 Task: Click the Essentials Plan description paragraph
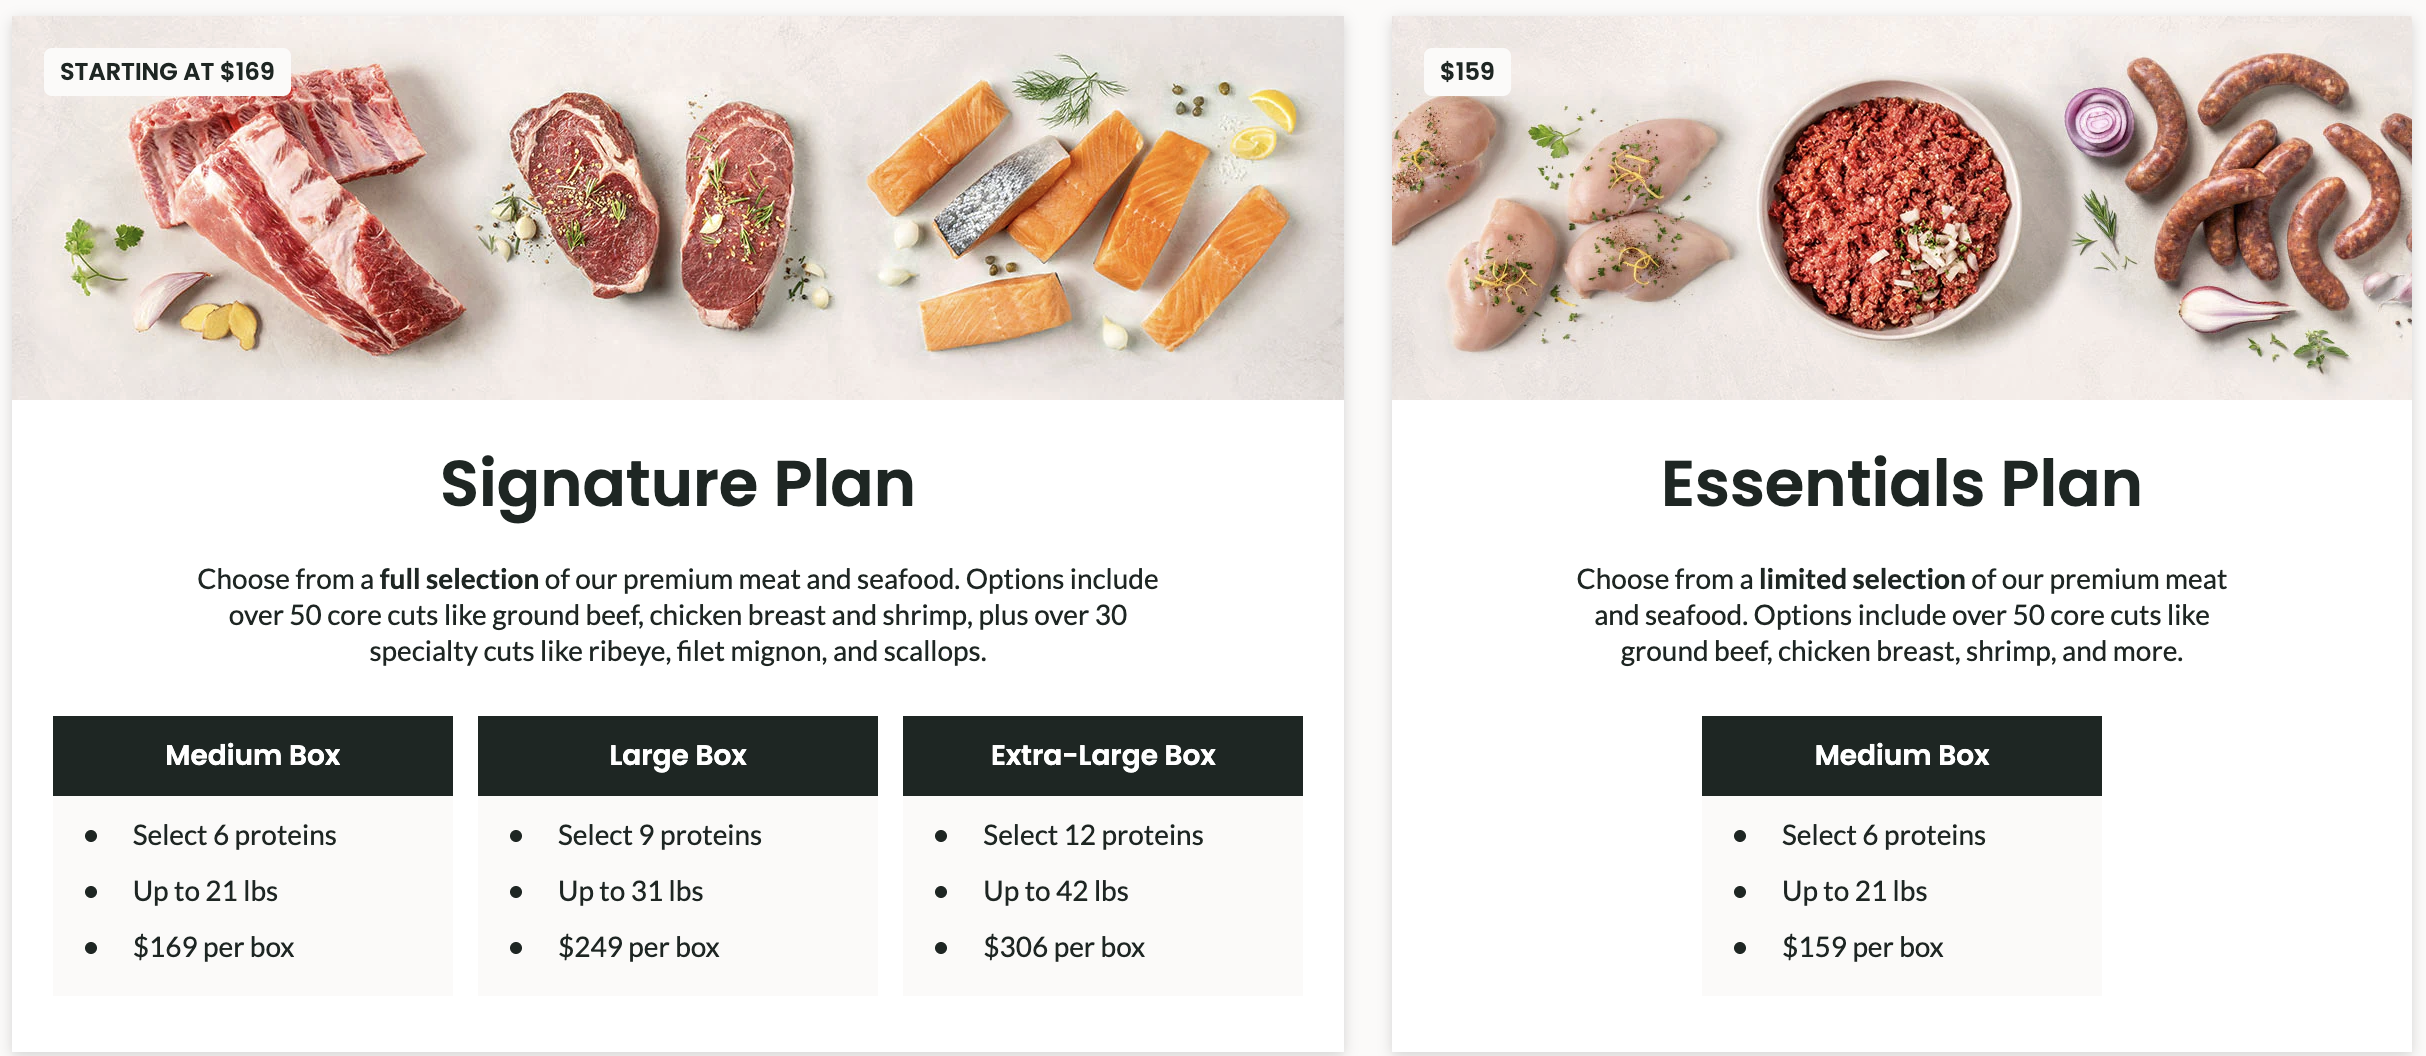(1901, 615)
